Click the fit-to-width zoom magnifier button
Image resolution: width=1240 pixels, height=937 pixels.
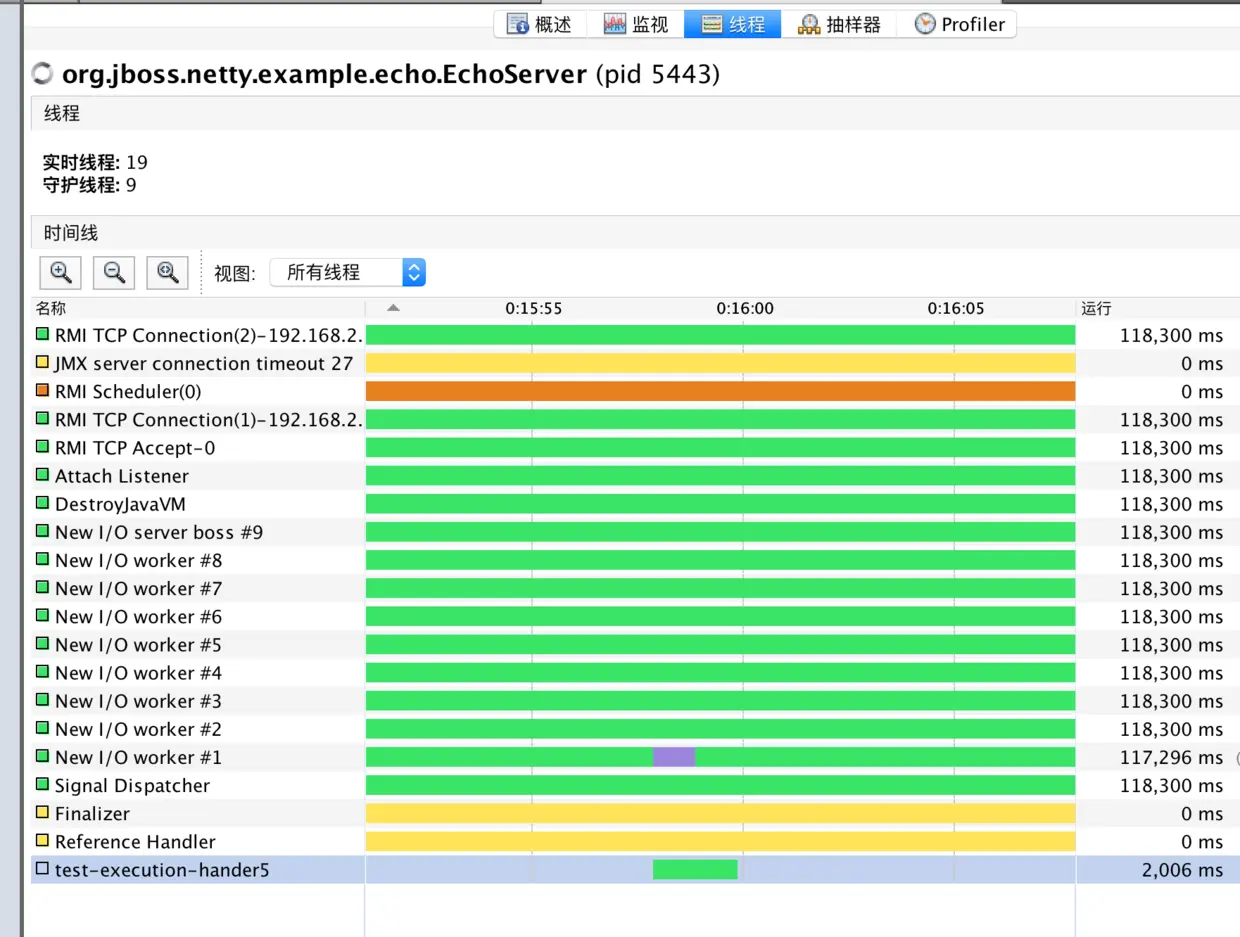point(168,272)
